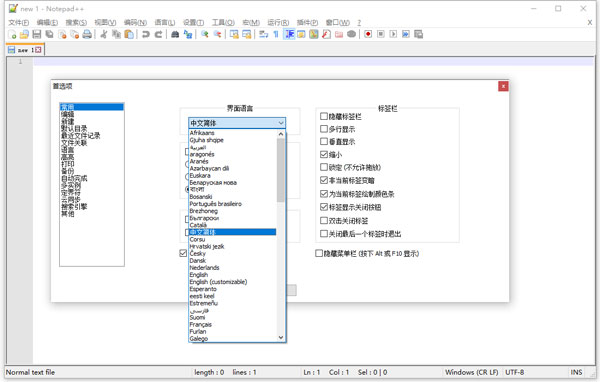Collapse the 中文简体 language combo box
This screenshot has width=600, height=382.
(x=237, y=123)
